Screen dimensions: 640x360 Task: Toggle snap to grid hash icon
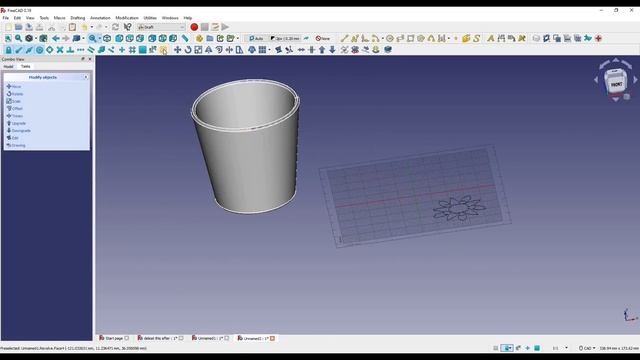pyautogui.click(x=132, y=50)
